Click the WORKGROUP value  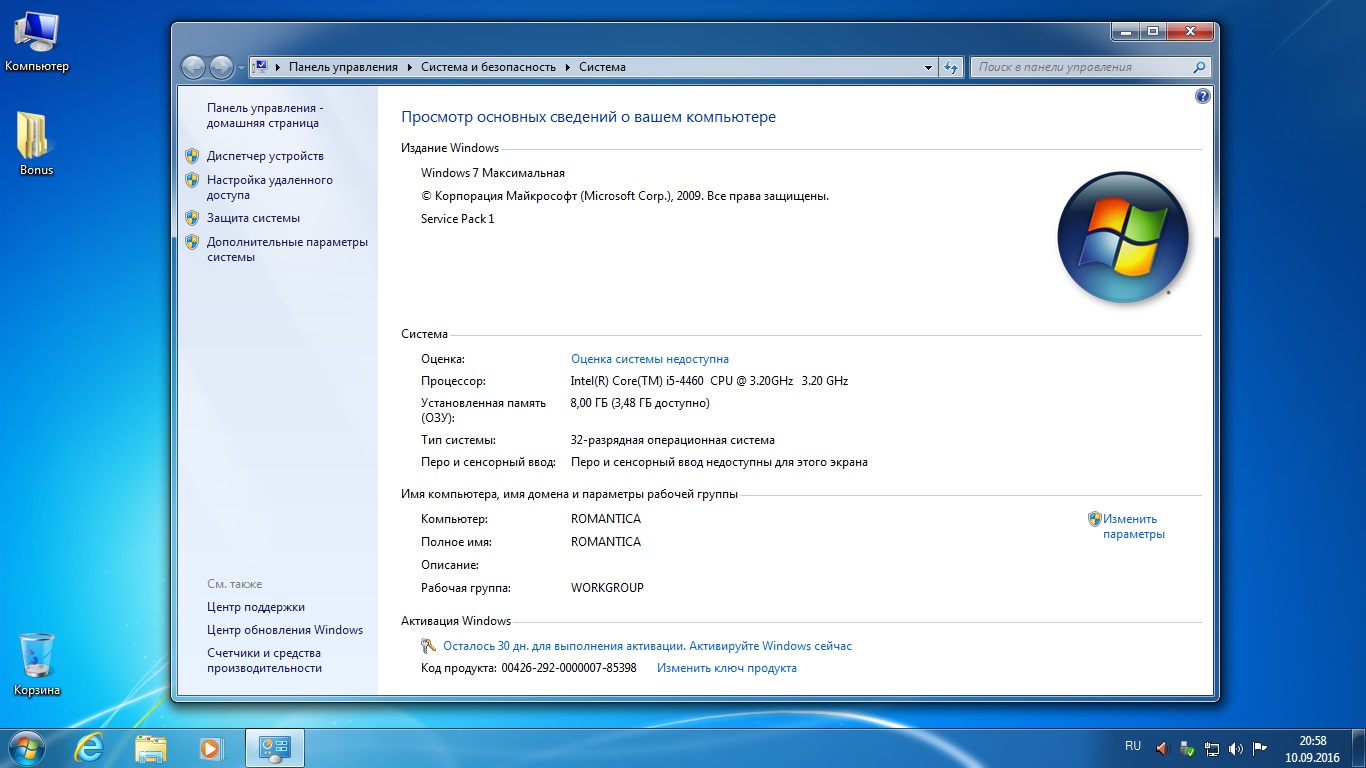click(607, 588)
